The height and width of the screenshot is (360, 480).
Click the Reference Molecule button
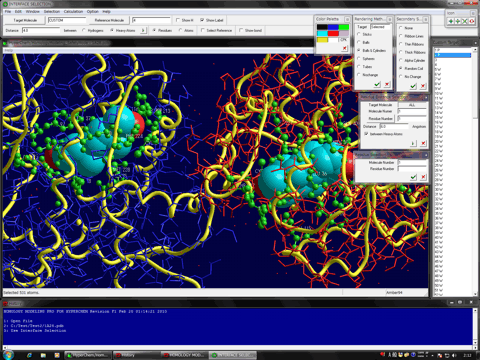pos(109,20)
